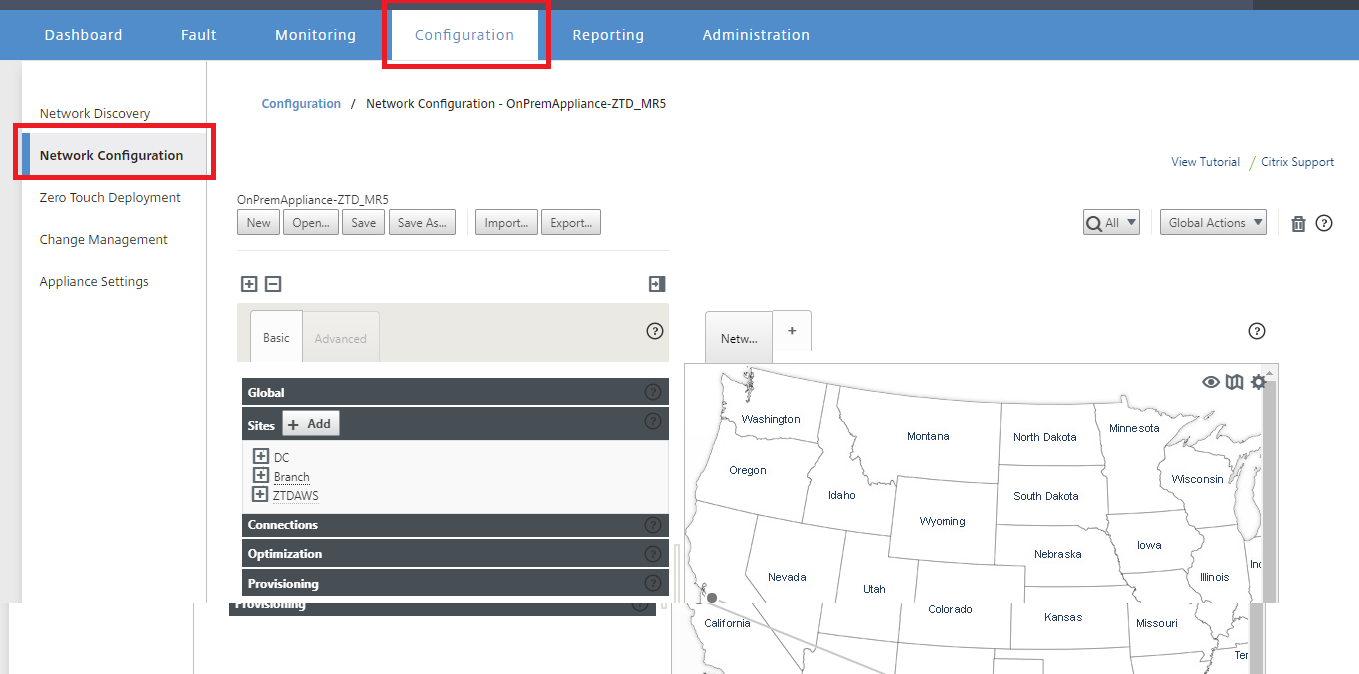
Task: Toggle the eye visibility icon on map
Action: [1211, 382]
